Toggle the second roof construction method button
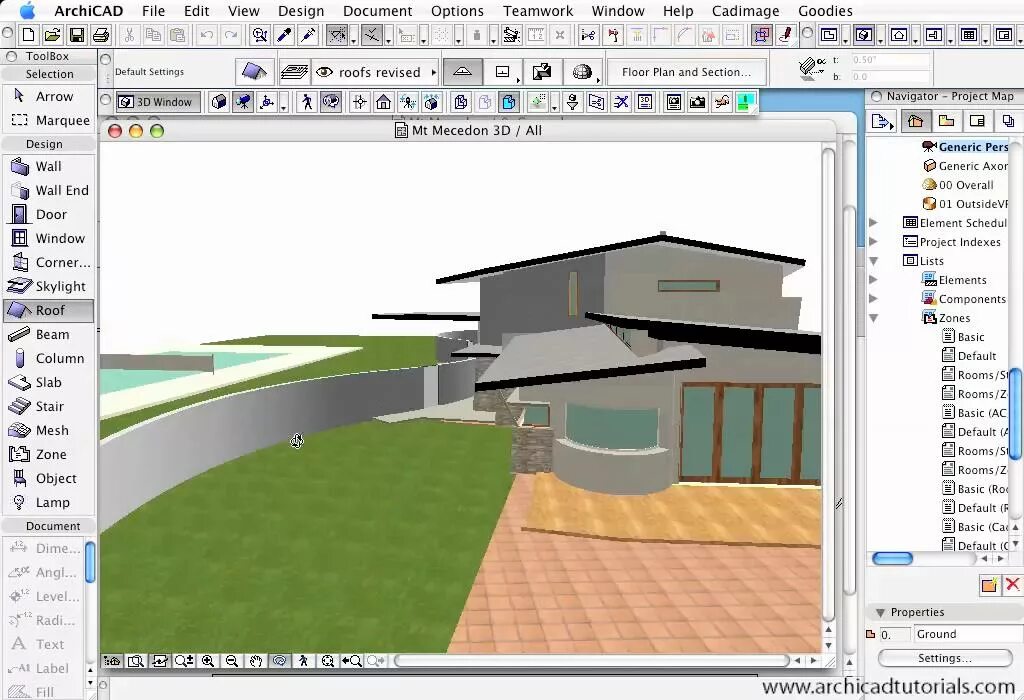 503,72
